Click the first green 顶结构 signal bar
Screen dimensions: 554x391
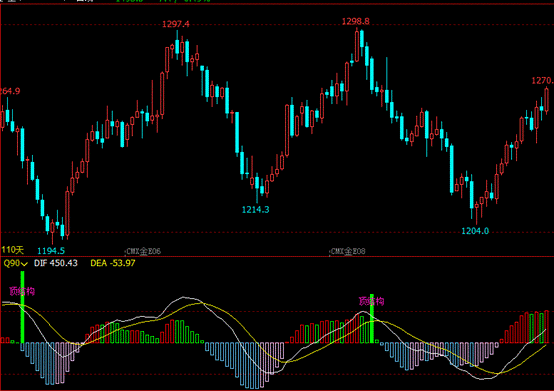[22, 307]
